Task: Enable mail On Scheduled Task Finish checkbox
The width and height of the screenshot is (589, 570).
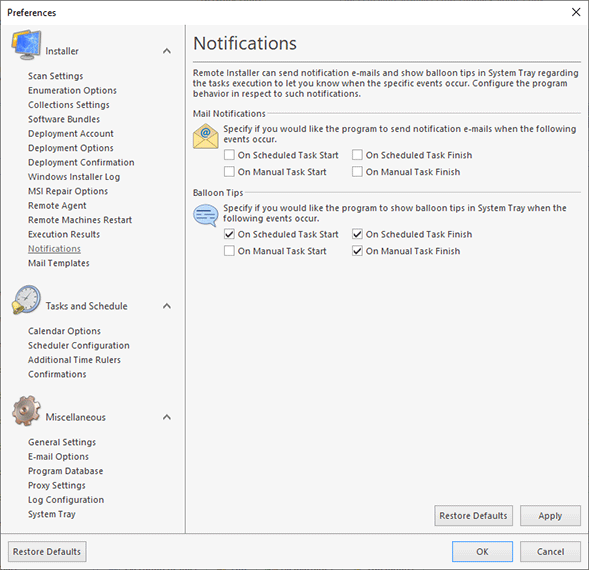Action: point(357,155)
